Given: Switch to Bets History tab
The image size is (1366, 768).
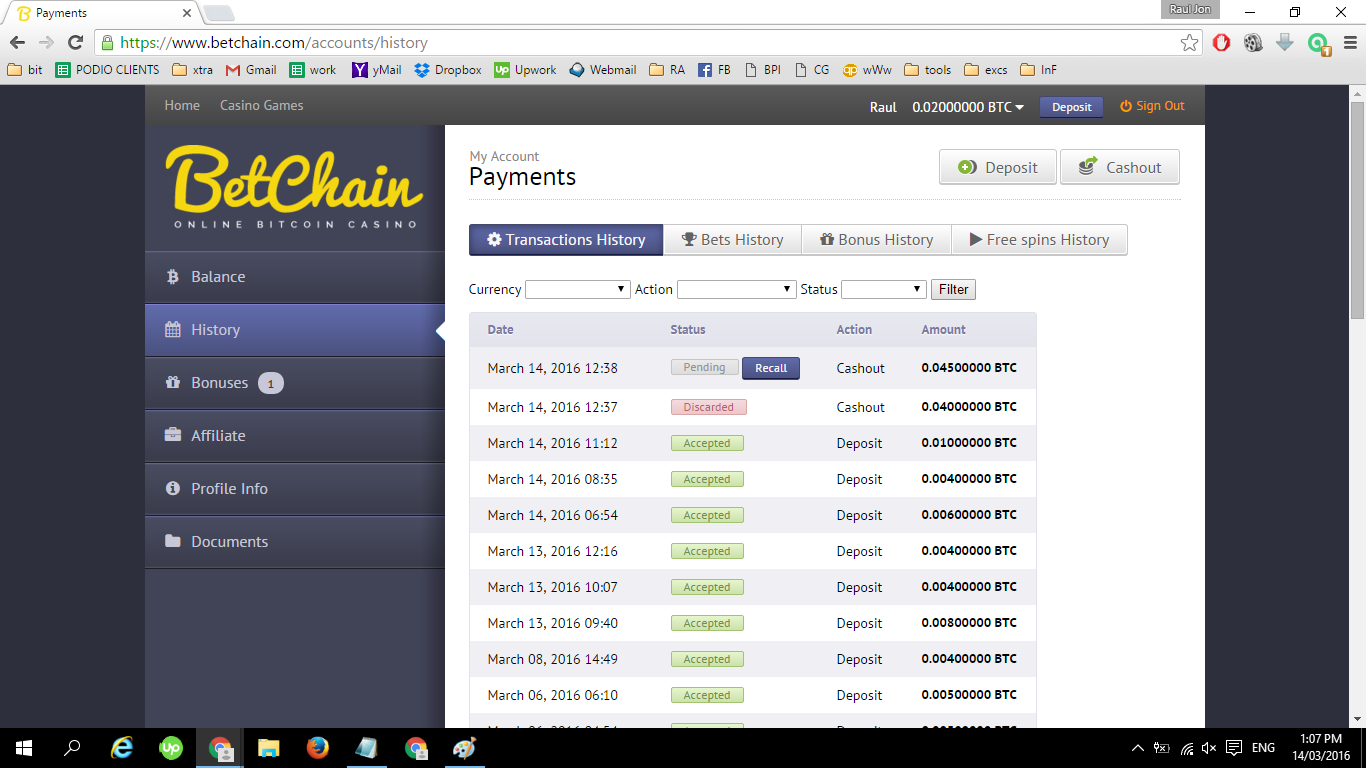Looking at the screenshot, I should coord(733,240).
